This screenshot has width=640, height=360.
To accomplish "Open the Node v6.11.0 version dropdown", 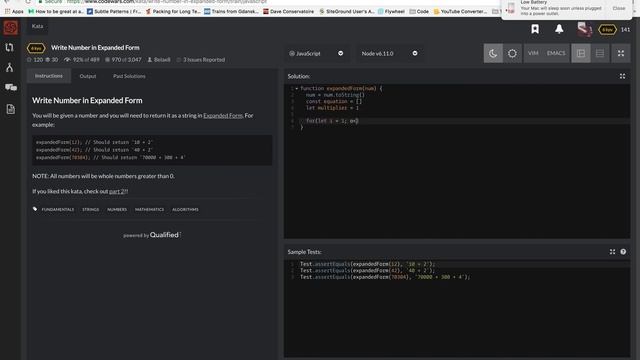I will [389, 53].
